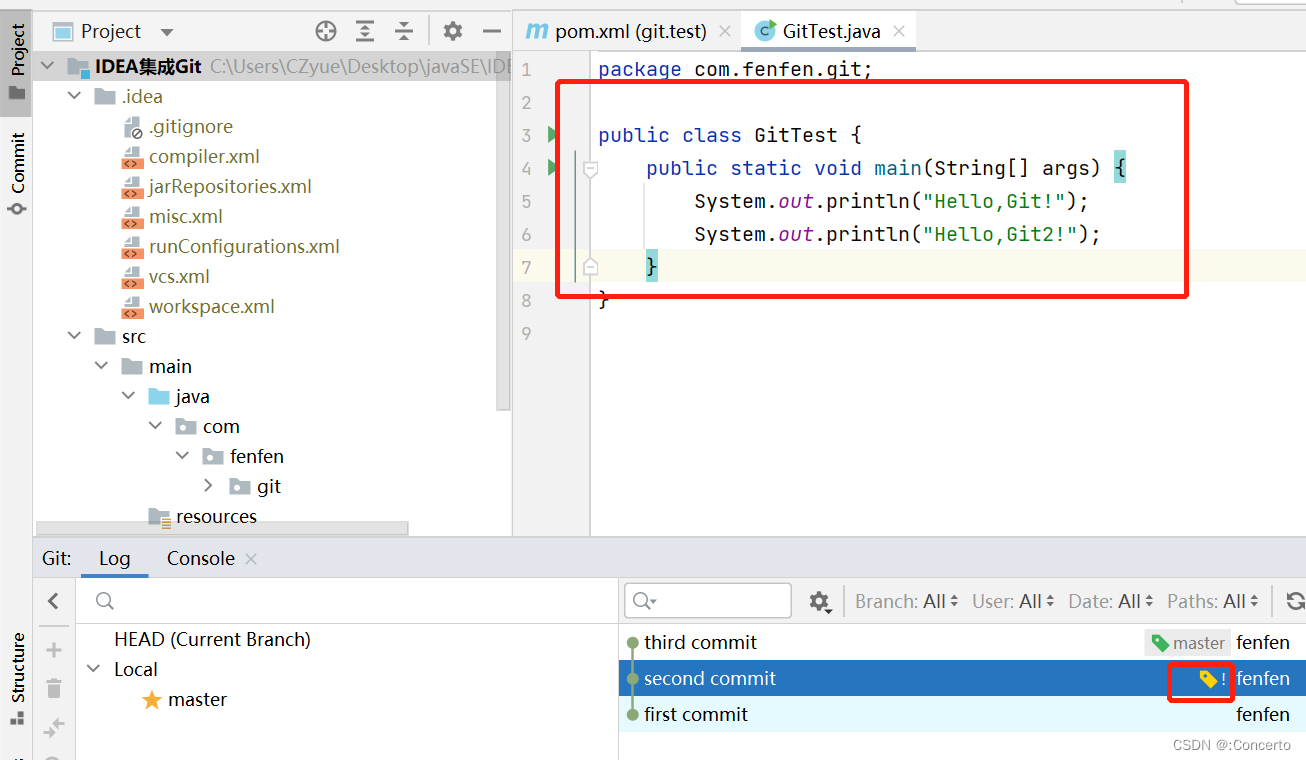Click the refresh icon in Git log toolbar
Screen dimensions: 1306x760
coord(1295,601)
